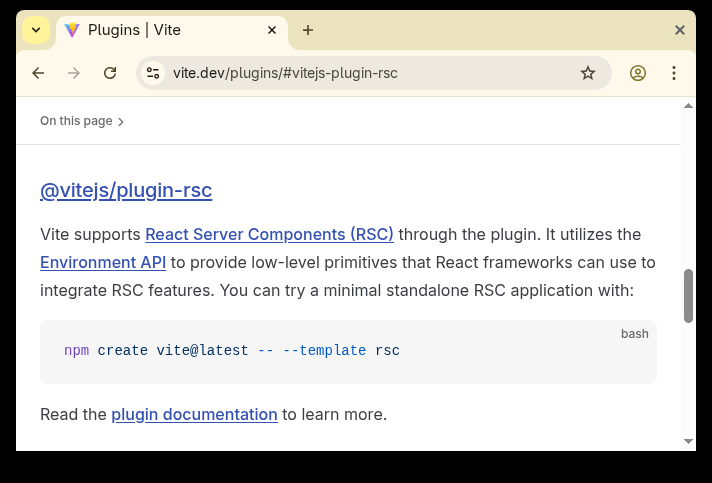Click the npm create vite code block
This screenshot has height=483, width=712.
pyautogui.click(x=348, y=352)
